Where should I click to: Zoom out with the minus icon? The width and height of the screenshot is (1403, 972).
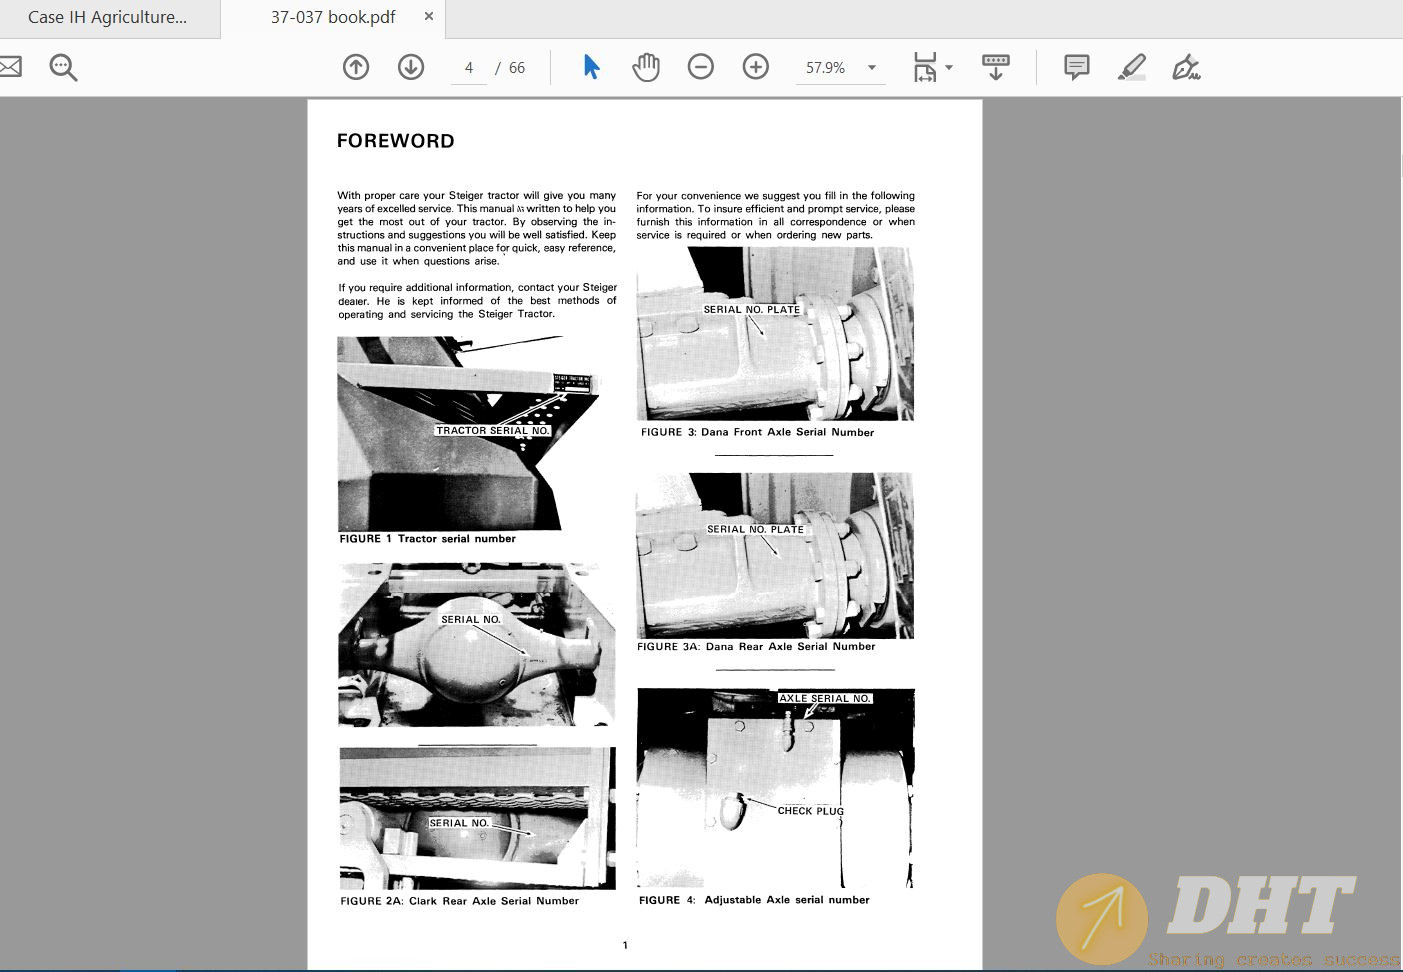[701, 67]
